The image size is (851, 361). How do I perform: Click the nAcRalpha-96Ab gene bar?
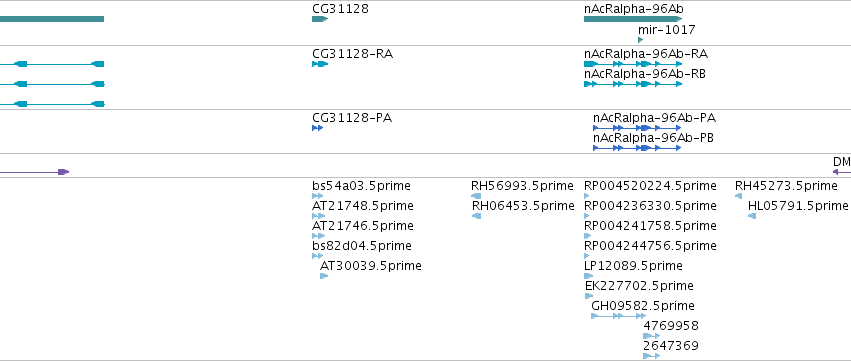(633, 19)
